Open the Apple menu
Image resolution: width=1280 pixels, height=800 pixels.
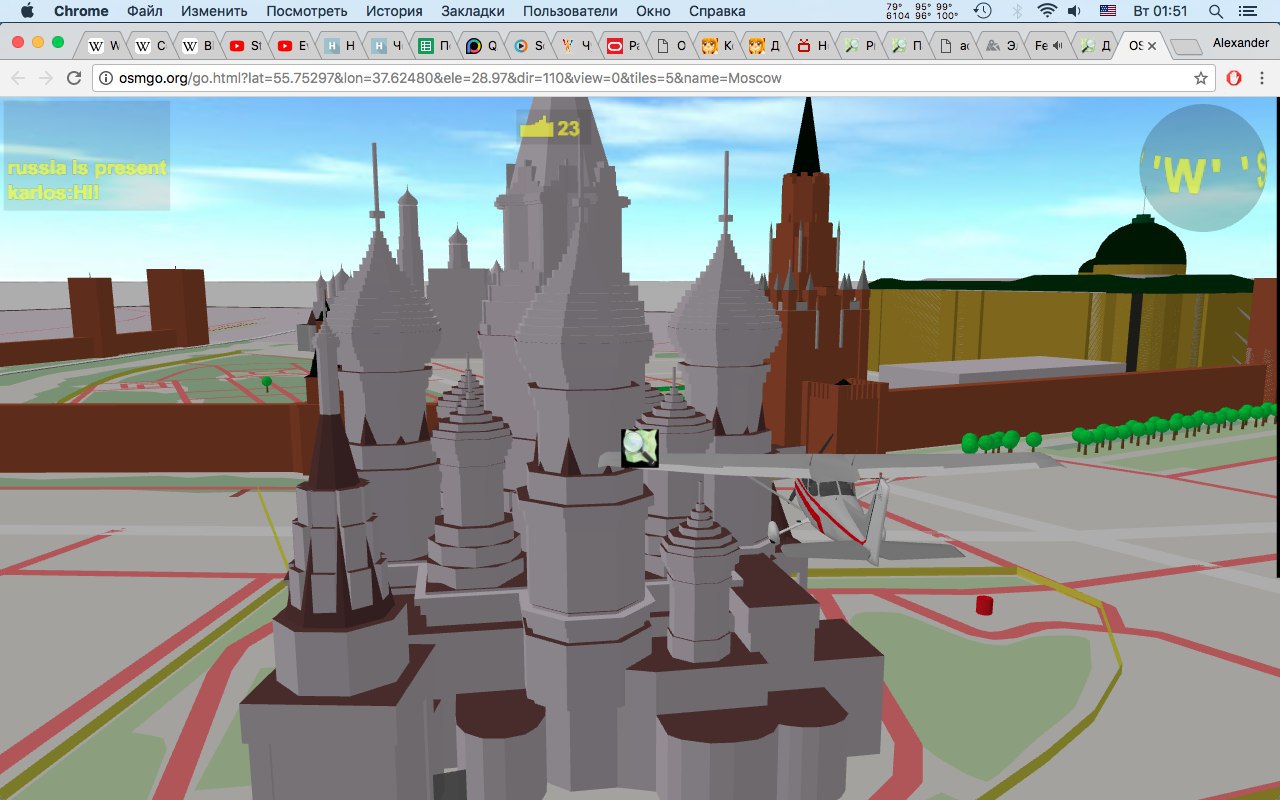click(x=26, y=11)
